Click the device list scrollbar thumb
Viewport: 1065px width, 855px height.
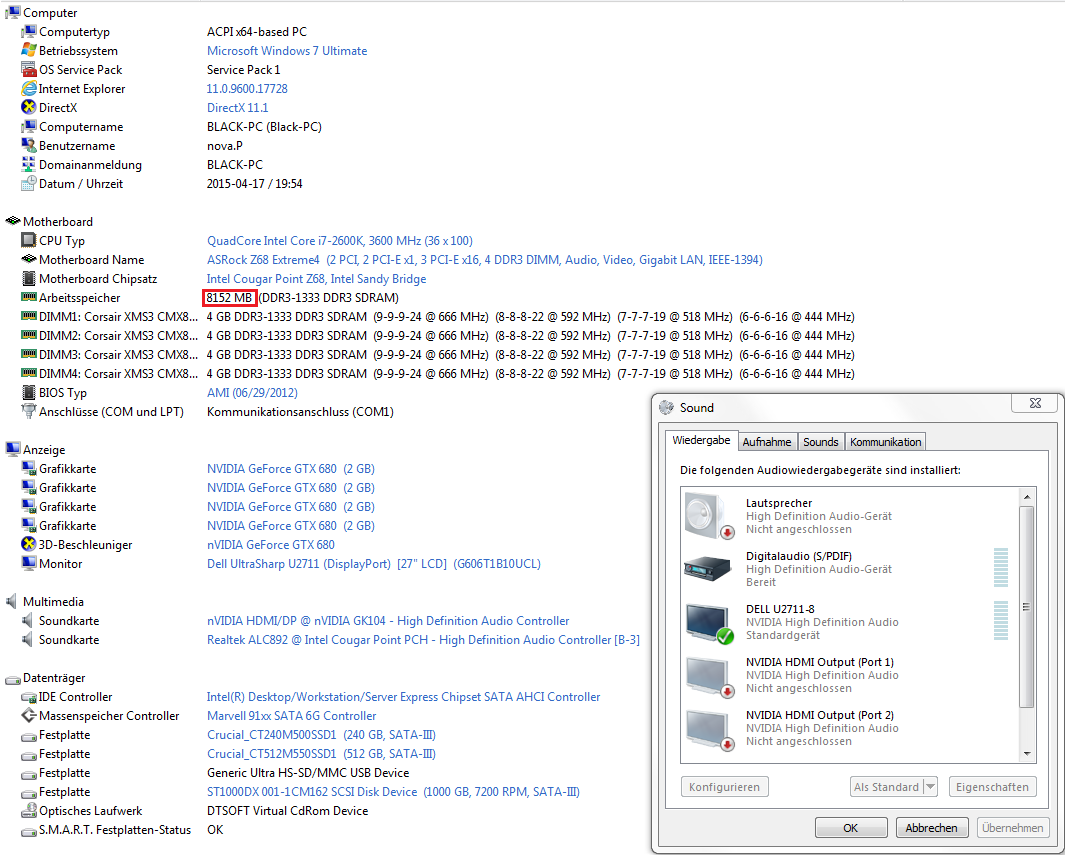point(1027,606)
